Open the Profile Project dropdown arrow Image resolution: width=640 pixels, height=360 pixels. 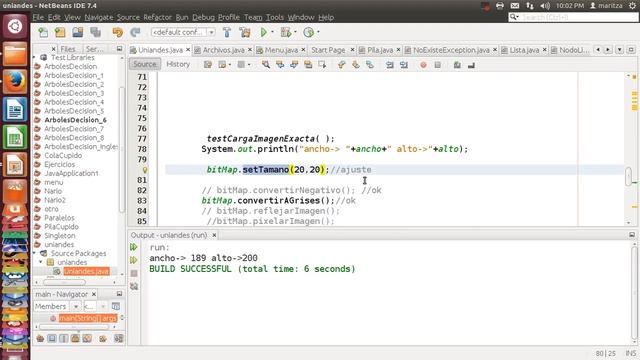point(318,32)
